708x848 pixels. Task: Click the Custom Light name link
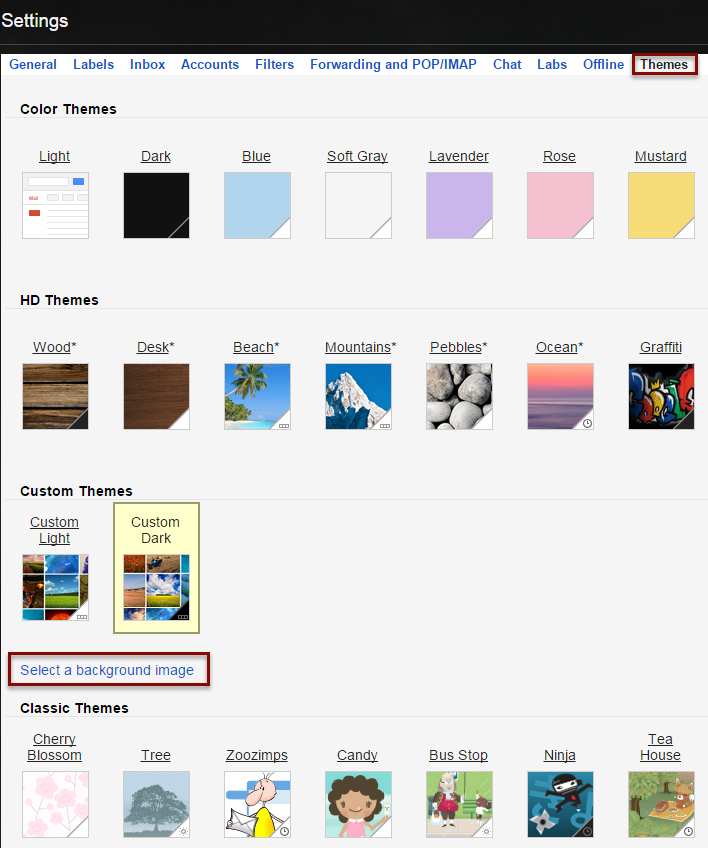(x=54, y=530)
